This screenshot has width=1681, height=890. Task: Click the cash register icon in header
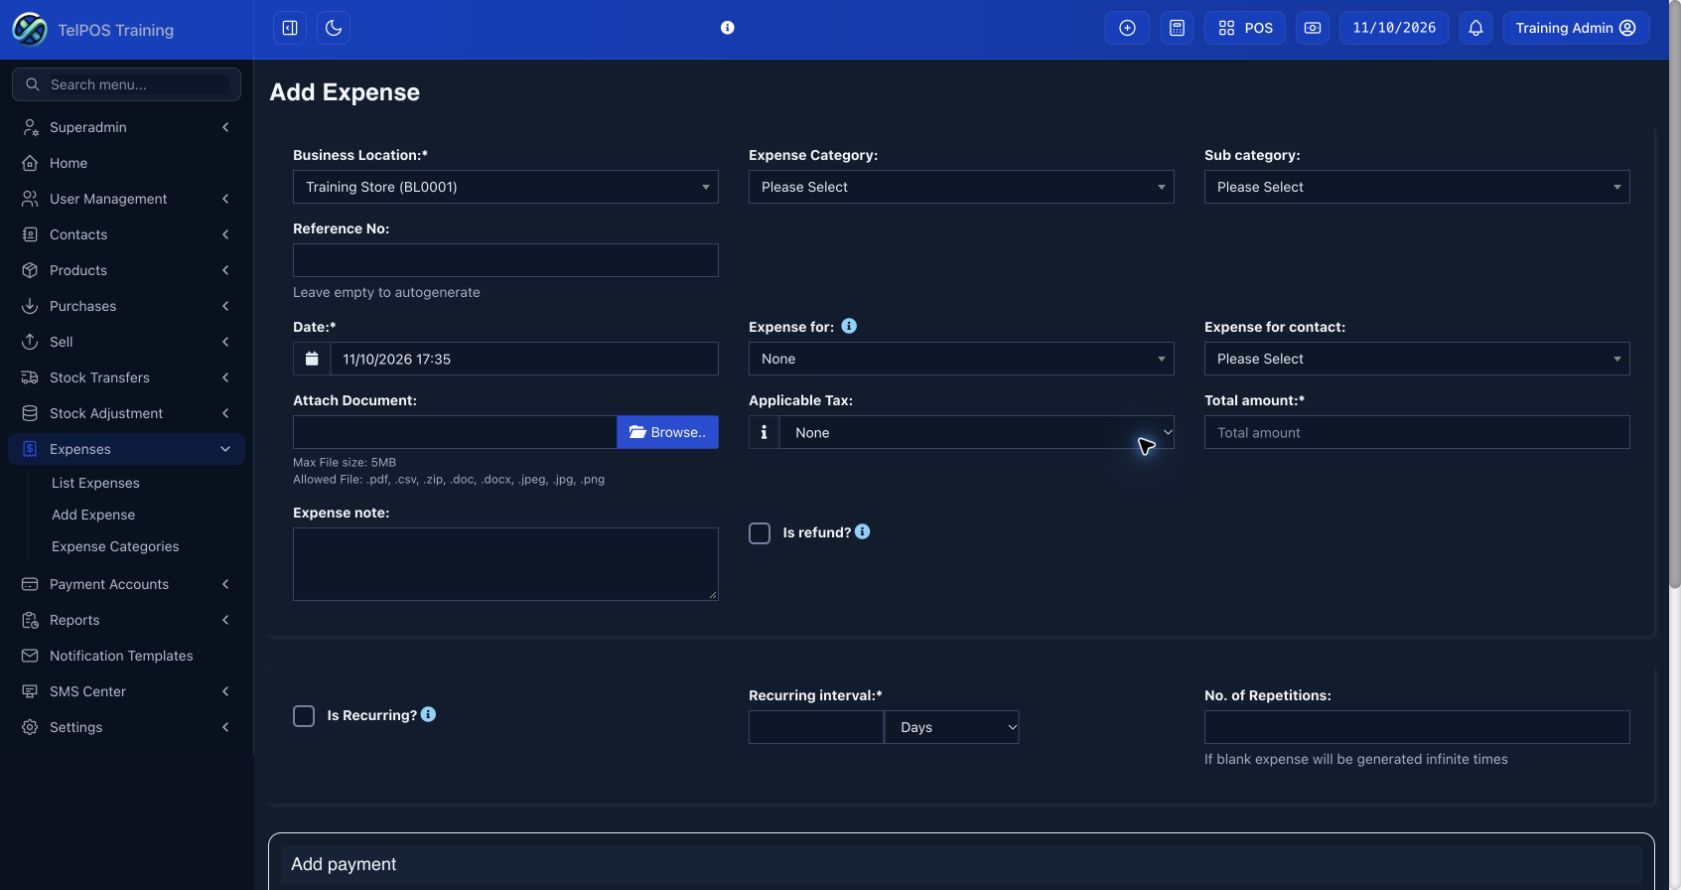click(x=1313, y=28)
